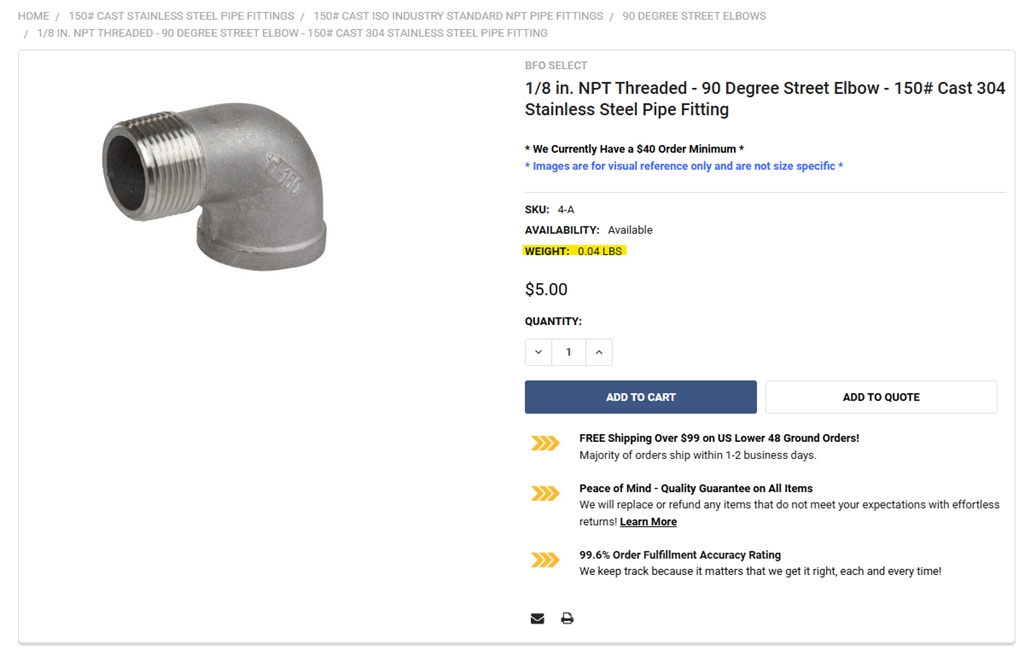Click the email share envelope icon
Viewport: 1024px width, 649px height.
point(537,618)
